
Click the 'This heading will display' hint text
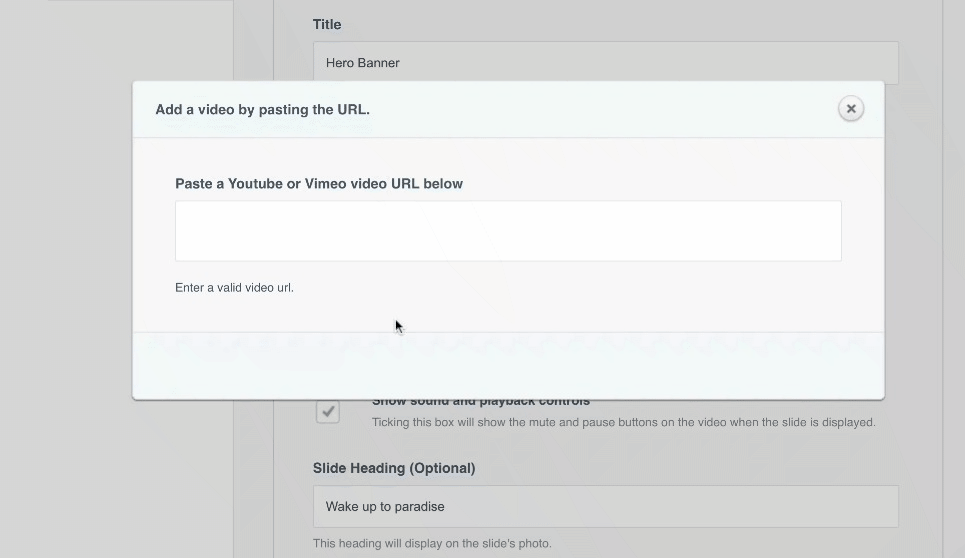click(x=432, y=544)
